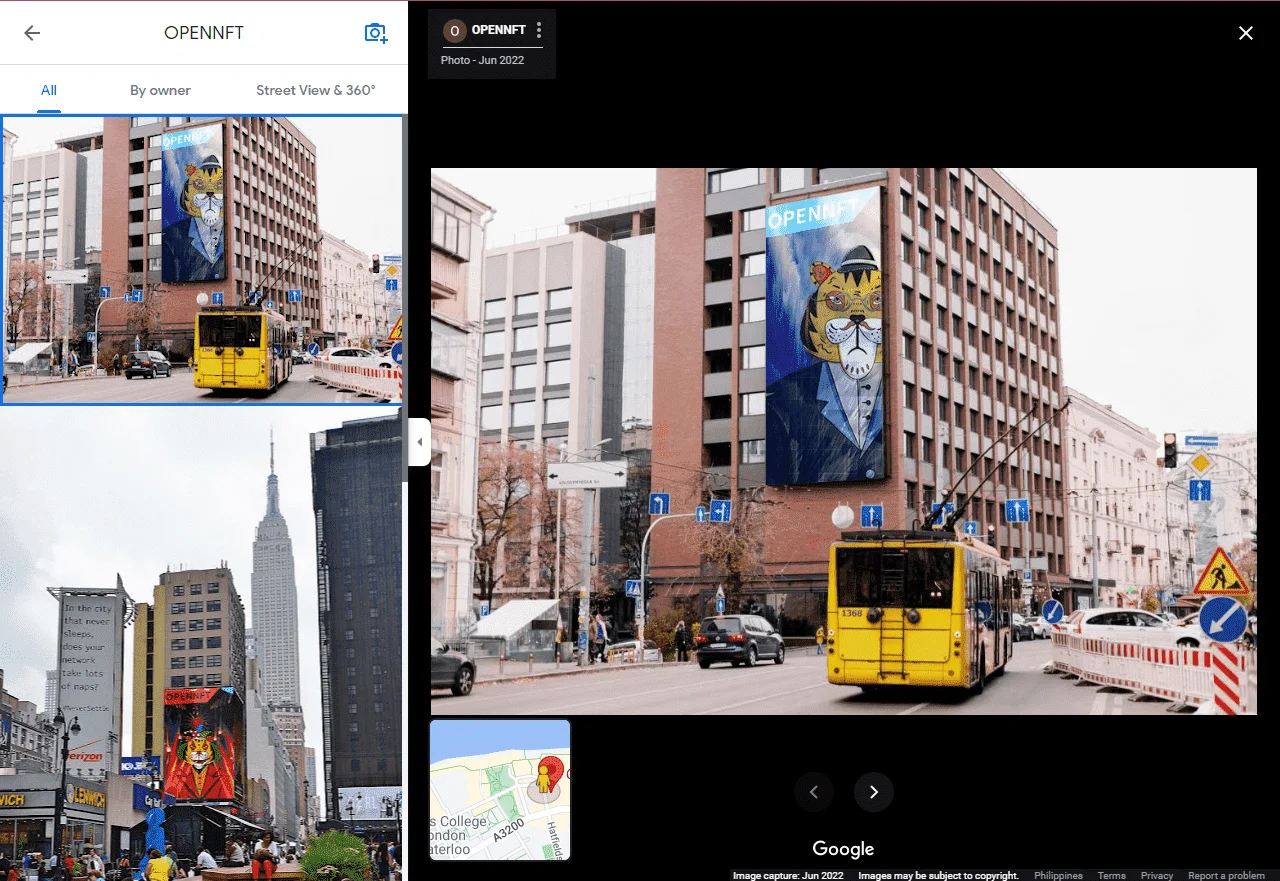Image resolution: width=1280 pixels, height=881 pixels.
Task: Go back using the left arrow
Action: point(32,33)
